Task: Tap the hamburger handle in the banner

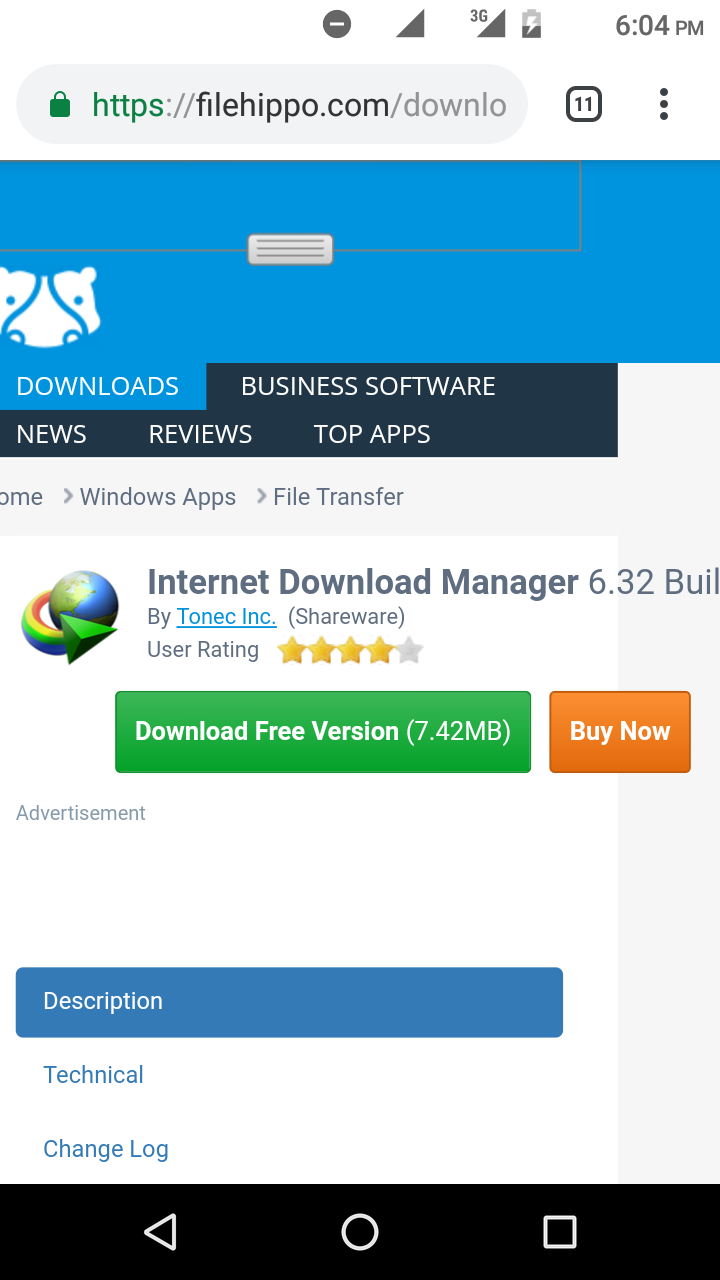Action: point(290,249)
